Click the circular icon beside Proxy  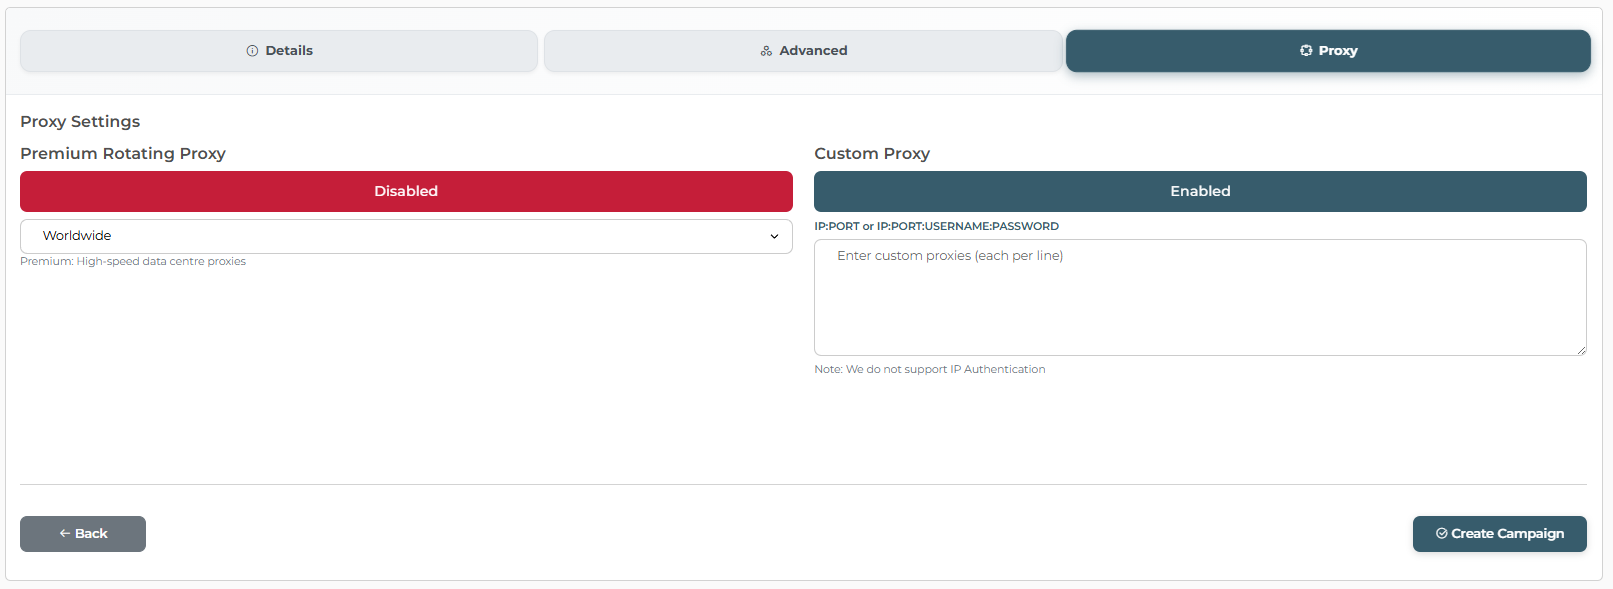pyautogui.click(x=1306, y=51)
